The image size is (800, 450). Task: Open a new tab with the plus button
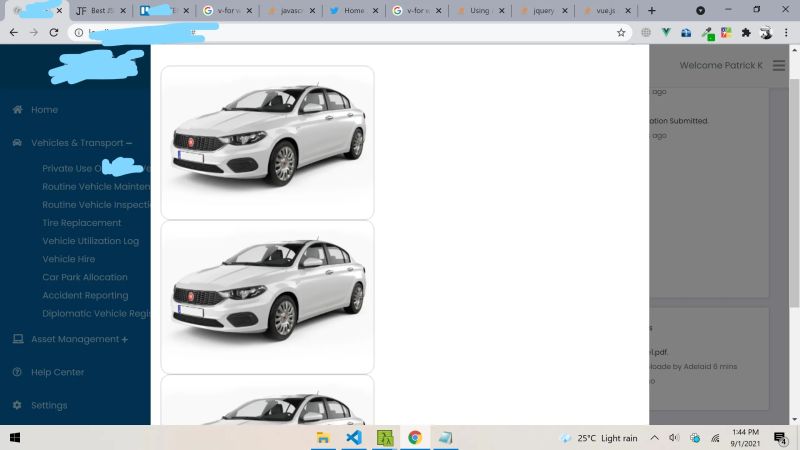[652, 11]
